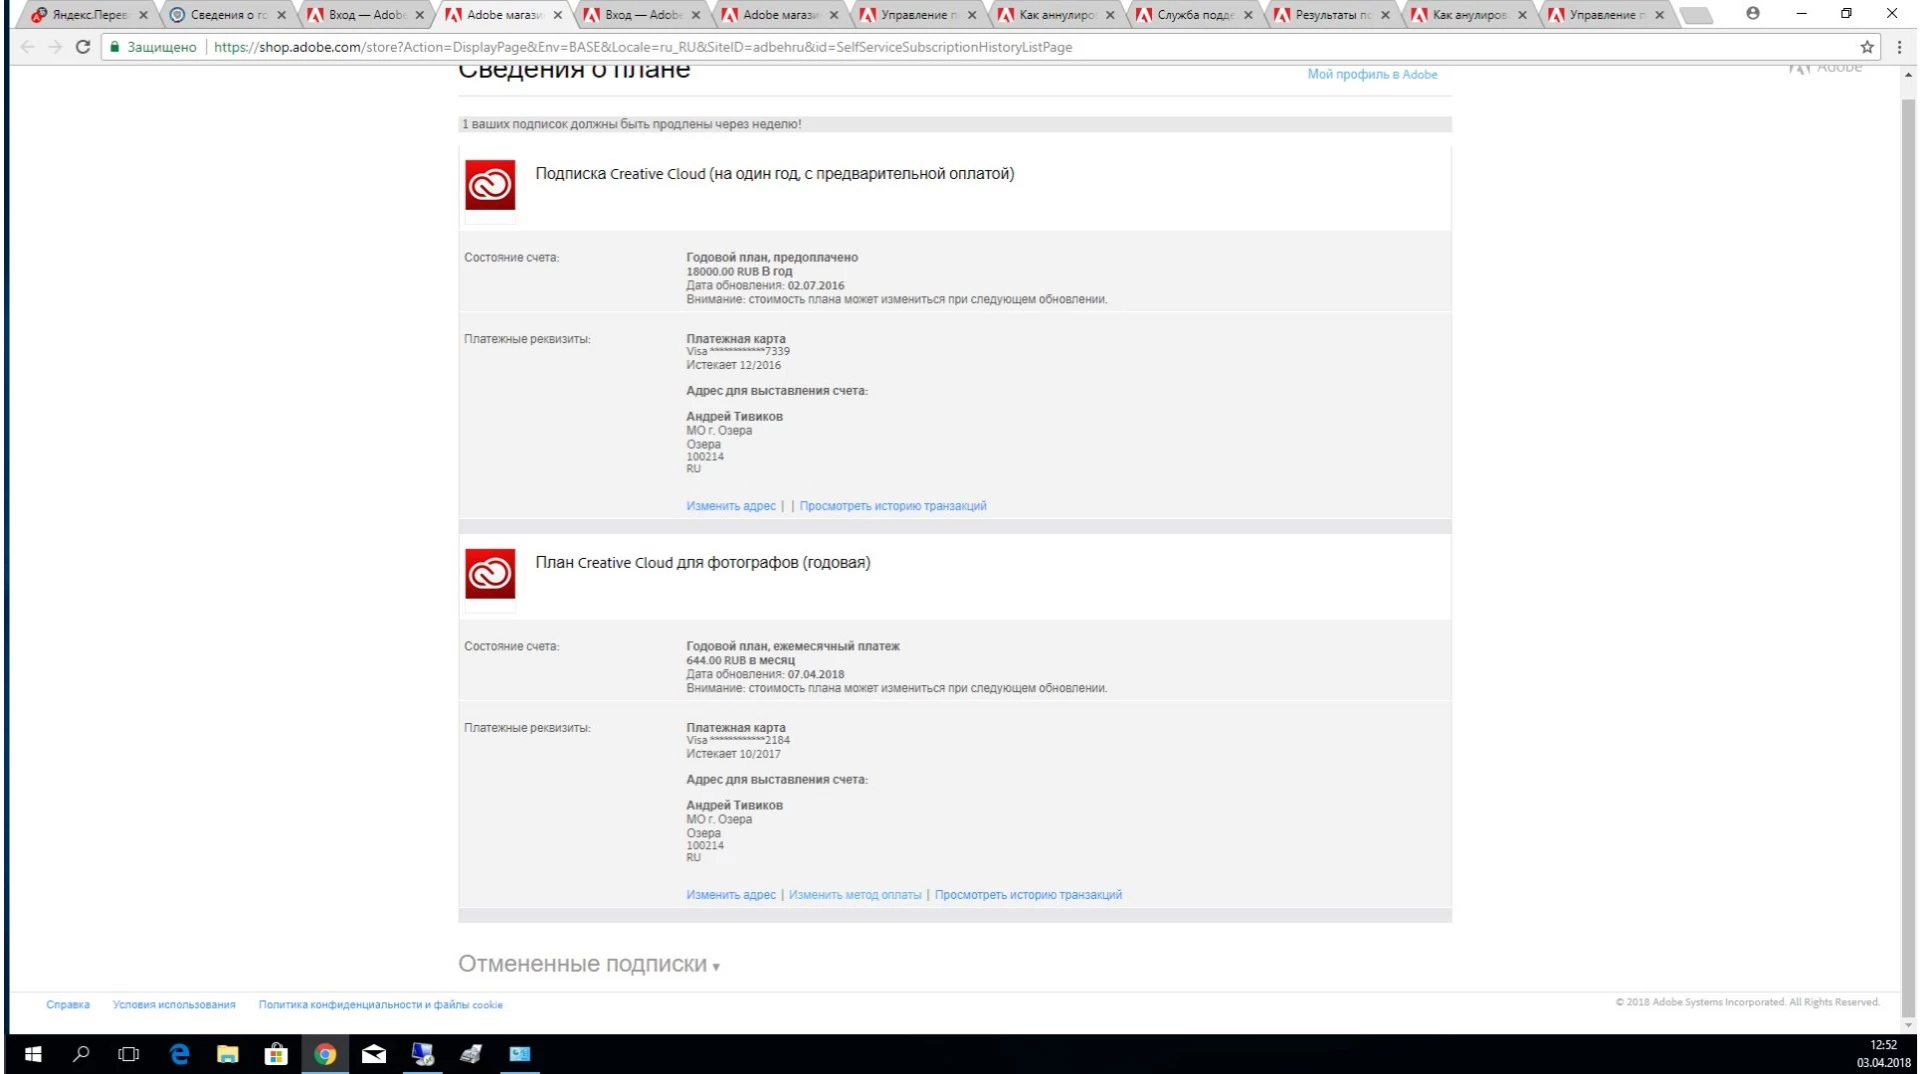Click Изменить адрес for Photography plan
The width and height of the screenshot is (1920, 1074).
point(731,895)
